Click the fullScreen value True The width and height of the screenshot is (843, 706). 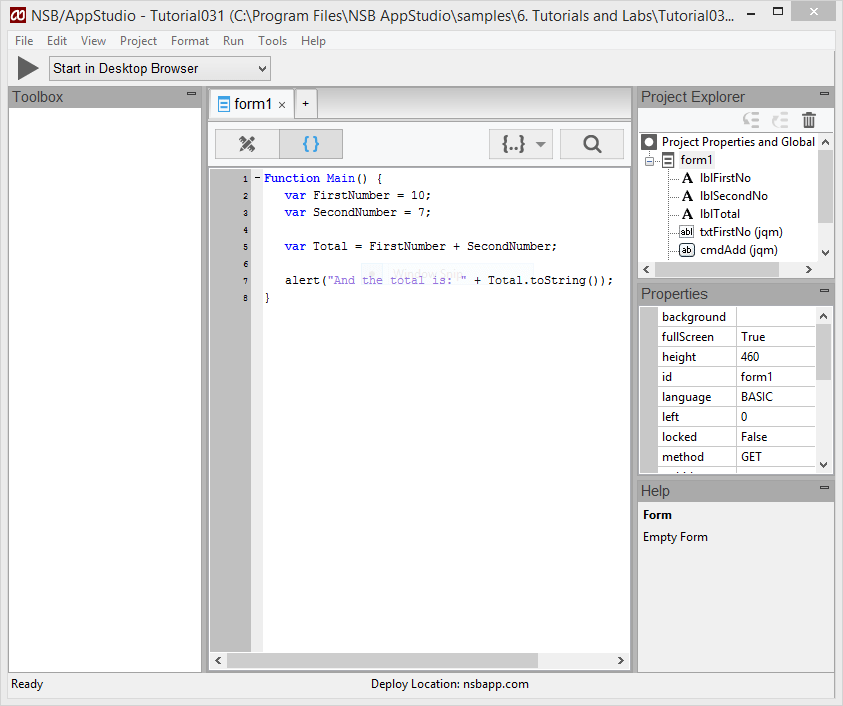(x=776, y=337)
